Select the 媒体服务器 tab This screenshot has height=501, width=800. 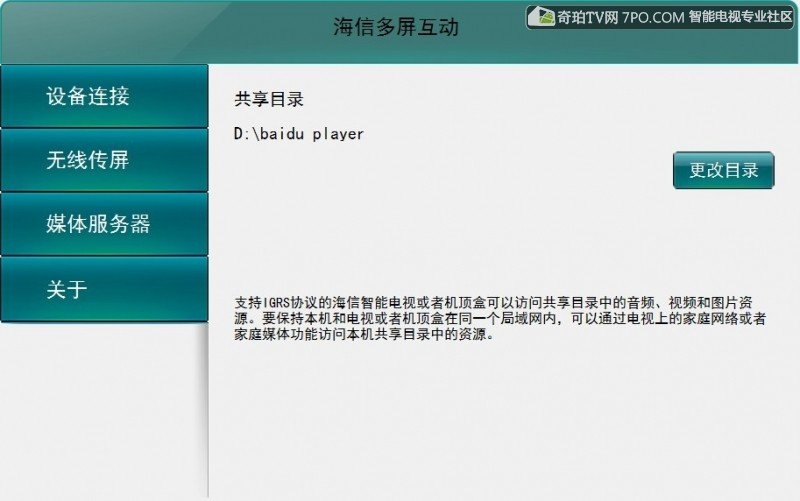(x=104, y=224)
